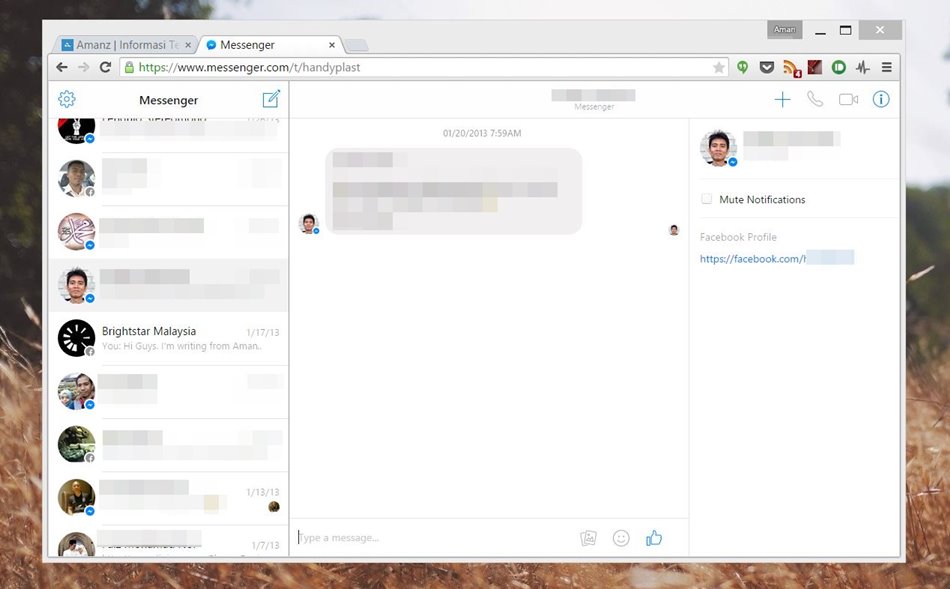Go forward in browser
The height and width of the screenshot is (589, 950).
[x=84, y=67]
